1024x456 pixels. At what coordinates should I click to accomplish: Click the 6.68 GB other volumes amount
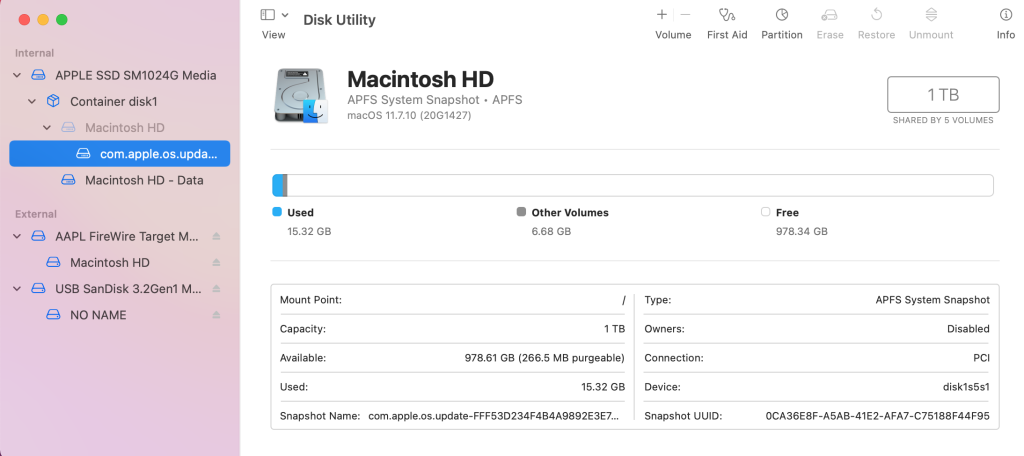(551, 231)
